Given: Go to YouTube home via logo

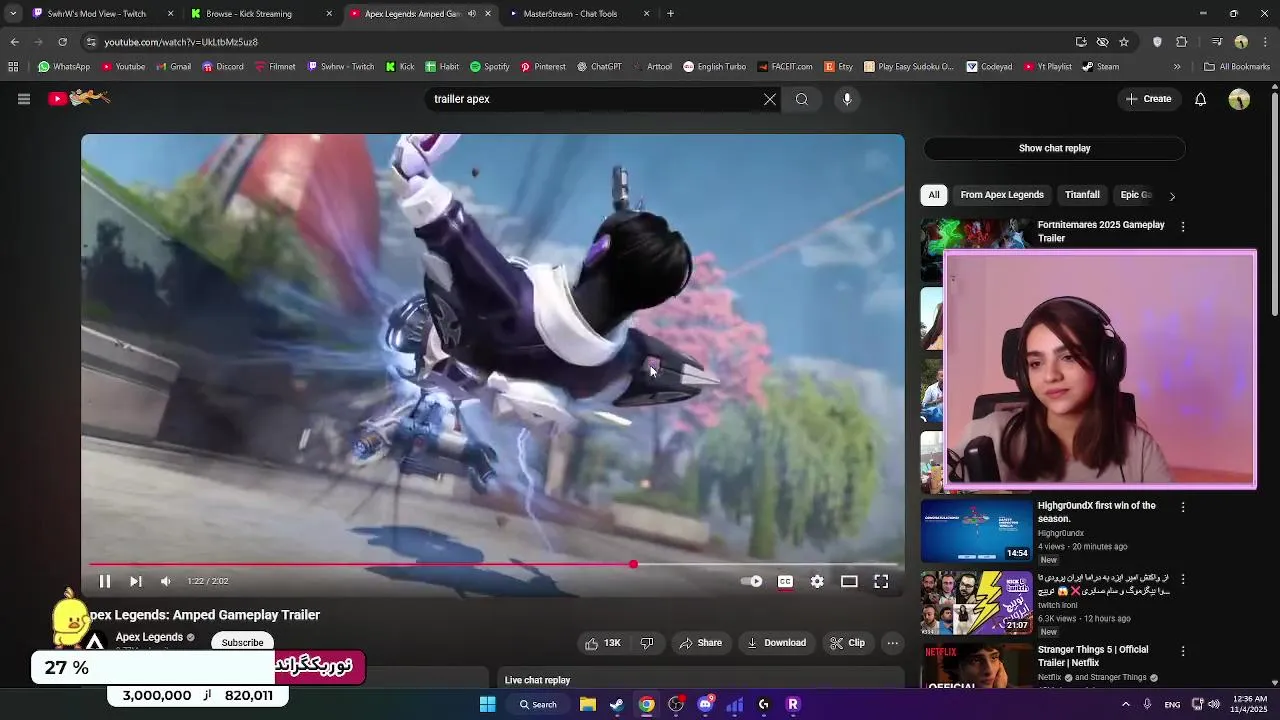Looking at the screenshot, I should click(79, 98).
